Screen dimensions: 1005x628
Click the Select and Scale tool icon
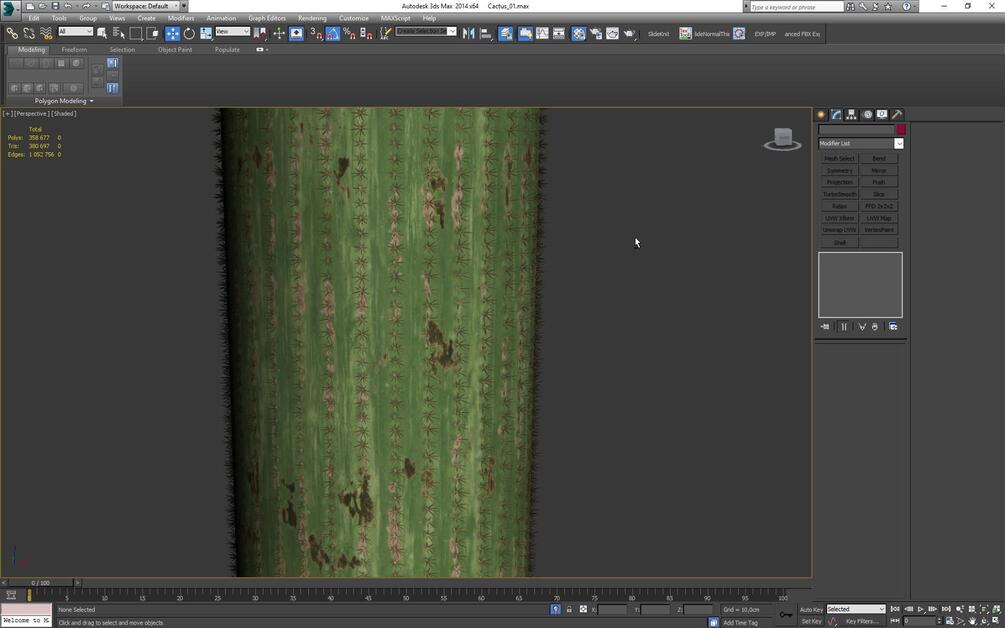(206, 33)
